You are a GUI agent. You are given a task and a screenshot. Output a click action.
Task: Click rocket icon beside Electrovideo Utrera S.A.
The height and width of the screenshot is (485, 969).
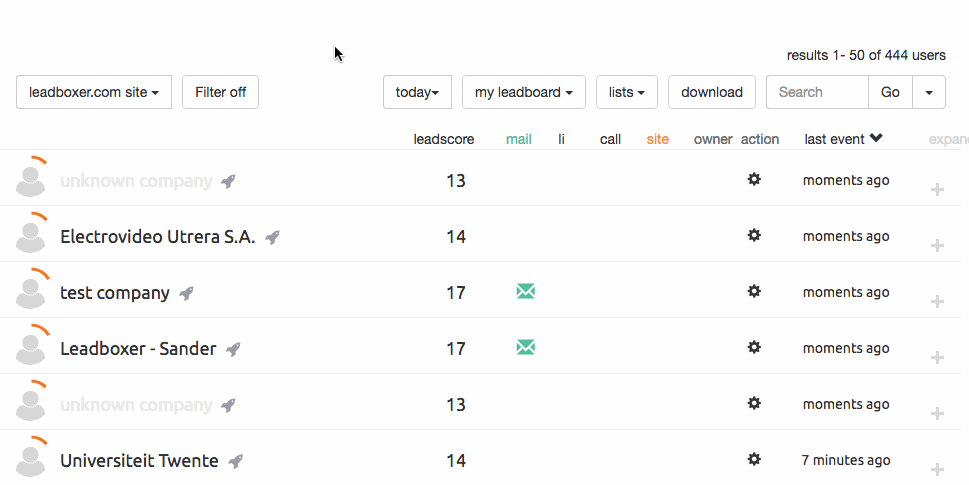272,237
